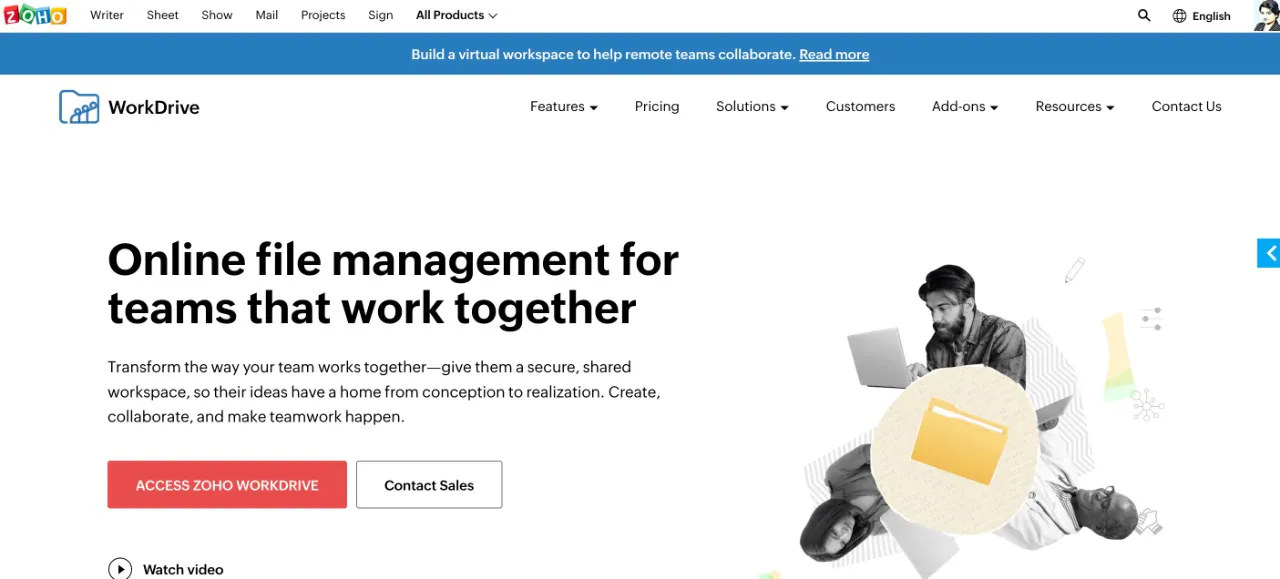Click the headline 'Online file management for'
Image resolution: width=1280 pixels, height=579 pixels.
click(x=393, y=260)
